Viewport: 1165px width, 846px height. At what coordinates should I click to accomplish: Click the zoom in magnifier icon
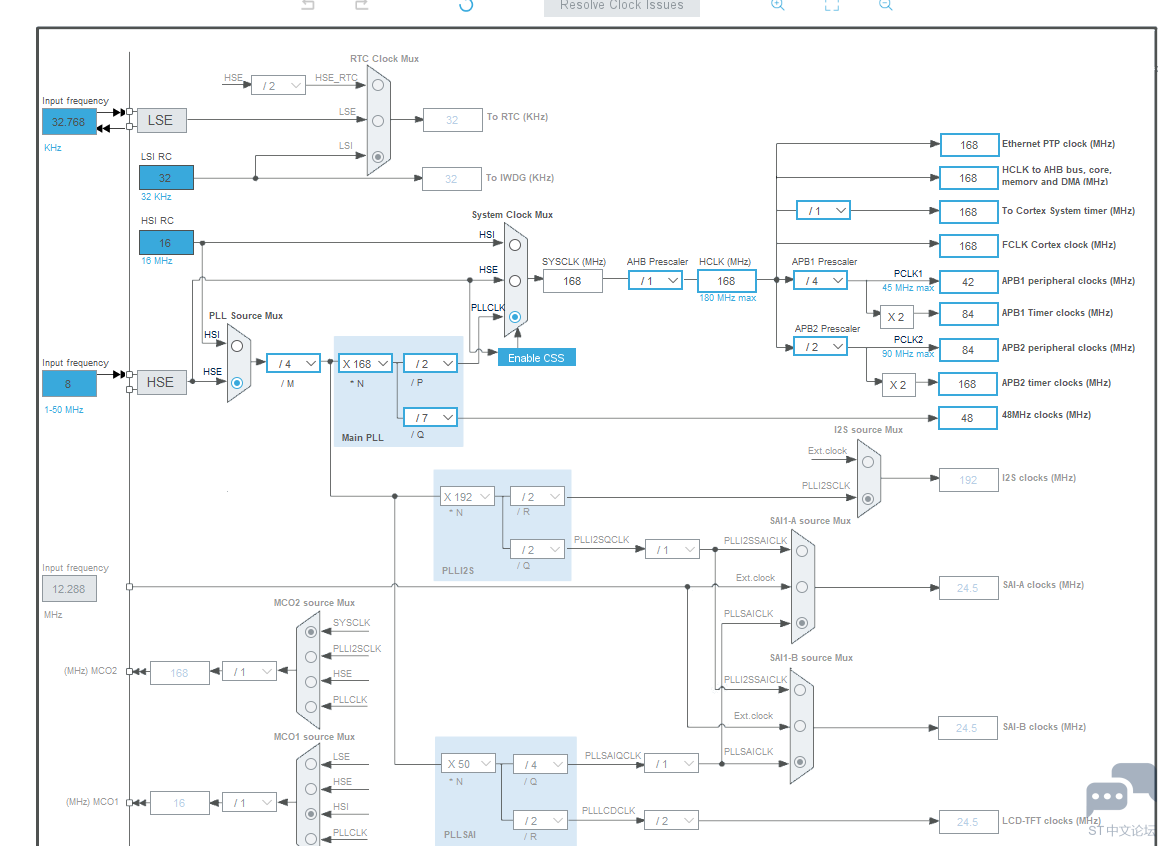click(777, 4)
